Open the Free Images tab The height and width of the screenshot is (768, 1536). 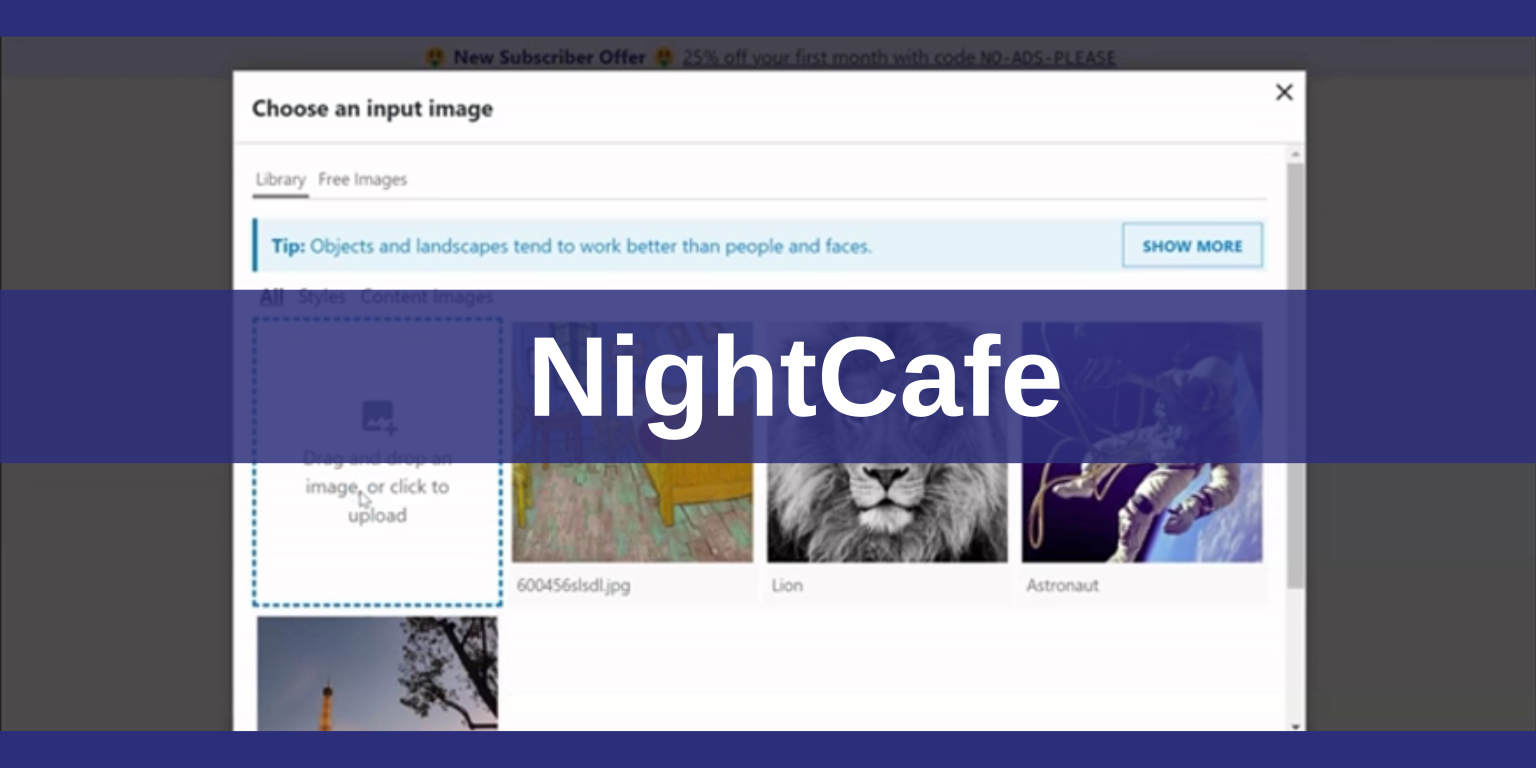point(363,180)
